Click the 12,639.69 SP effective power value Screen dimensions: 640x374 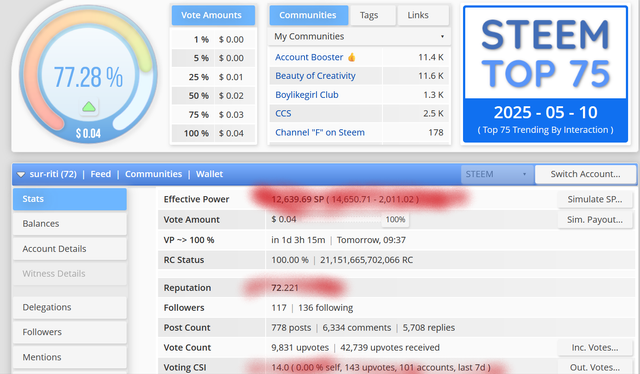pos(297,199)
